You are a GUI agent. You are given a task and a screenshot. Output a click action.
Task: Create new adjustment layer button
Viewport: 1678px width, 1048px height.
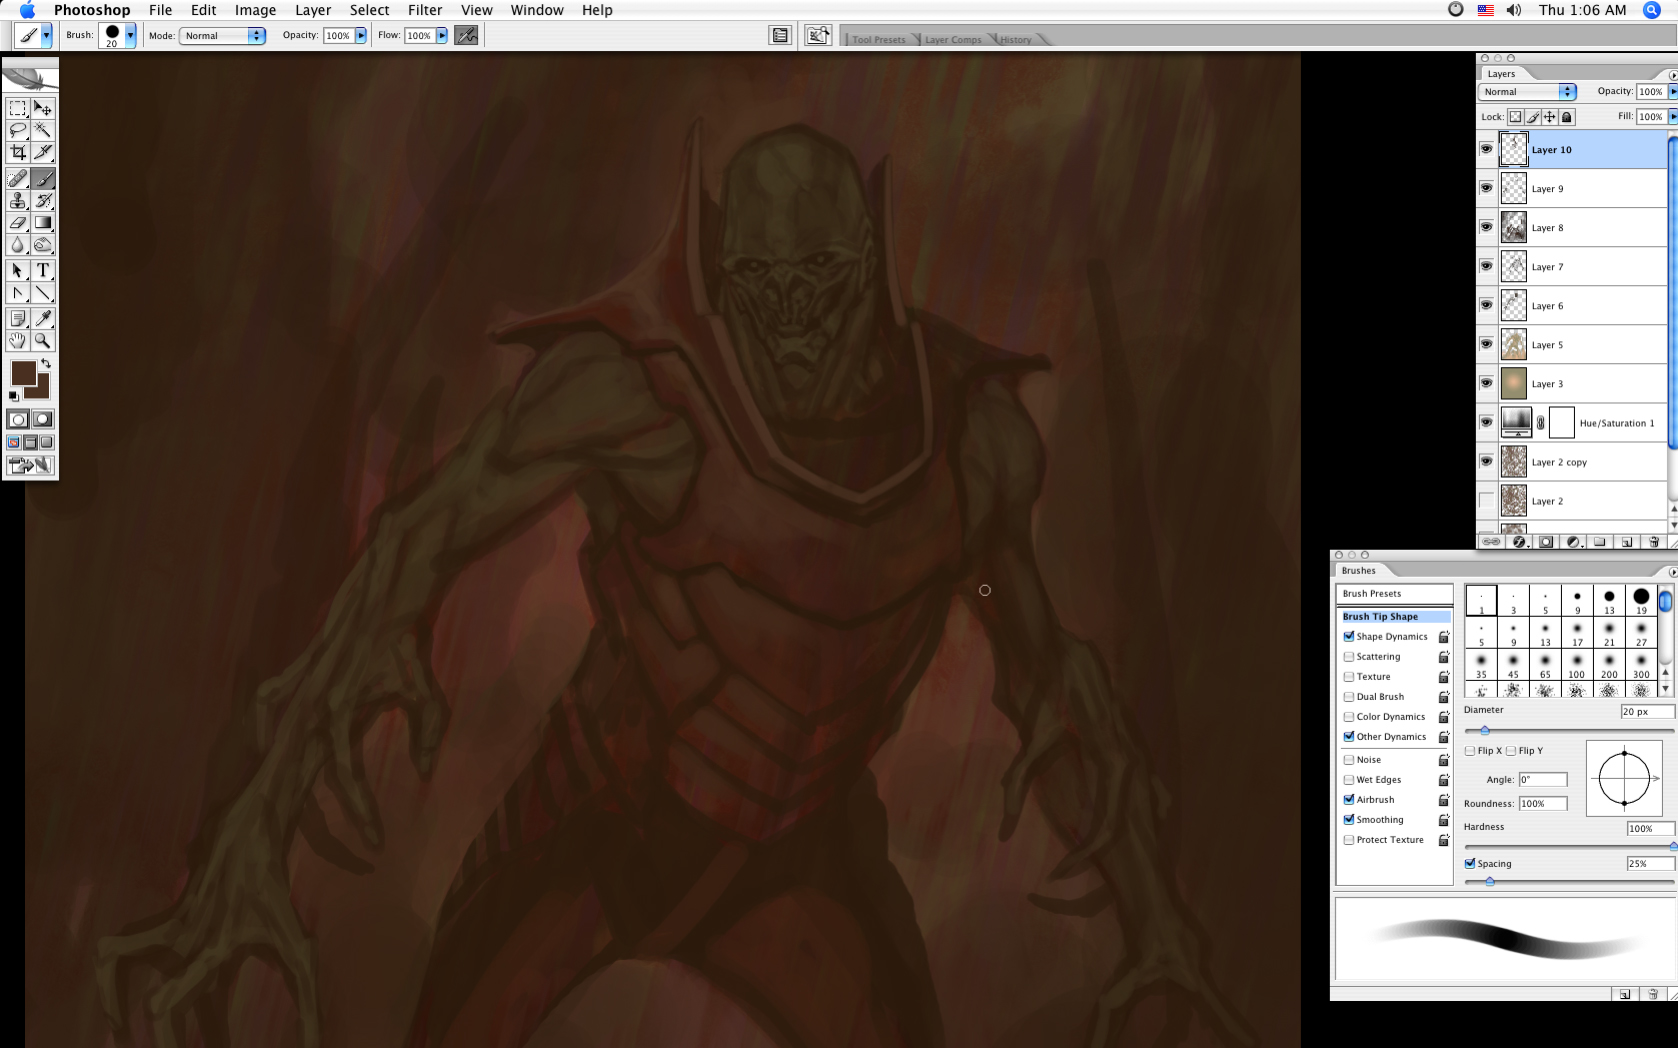(1573, 542)
